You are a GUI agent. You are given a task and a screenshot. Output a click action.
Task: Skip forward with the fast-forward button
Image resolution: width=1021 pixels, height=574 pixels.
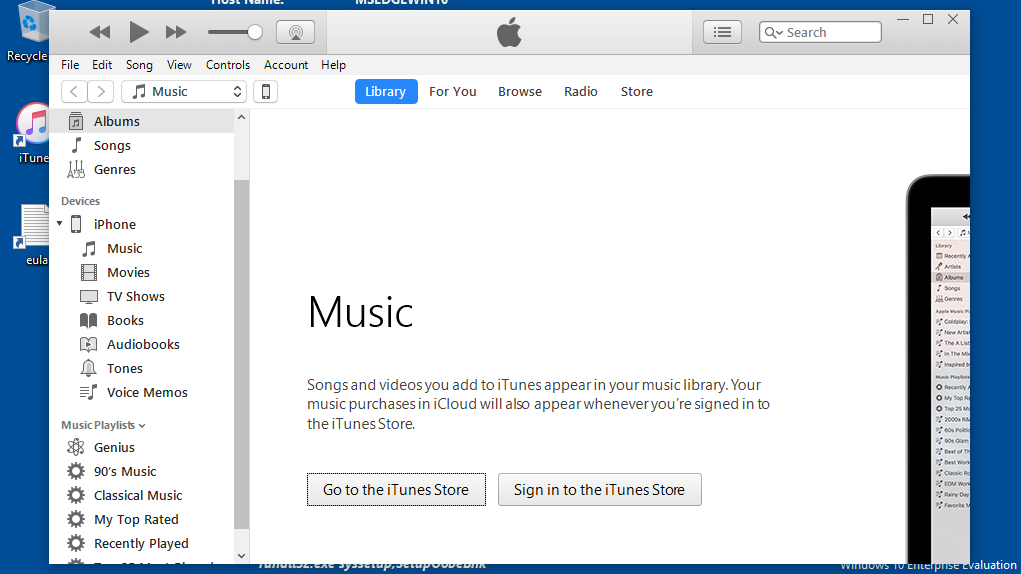coord(176,32)
